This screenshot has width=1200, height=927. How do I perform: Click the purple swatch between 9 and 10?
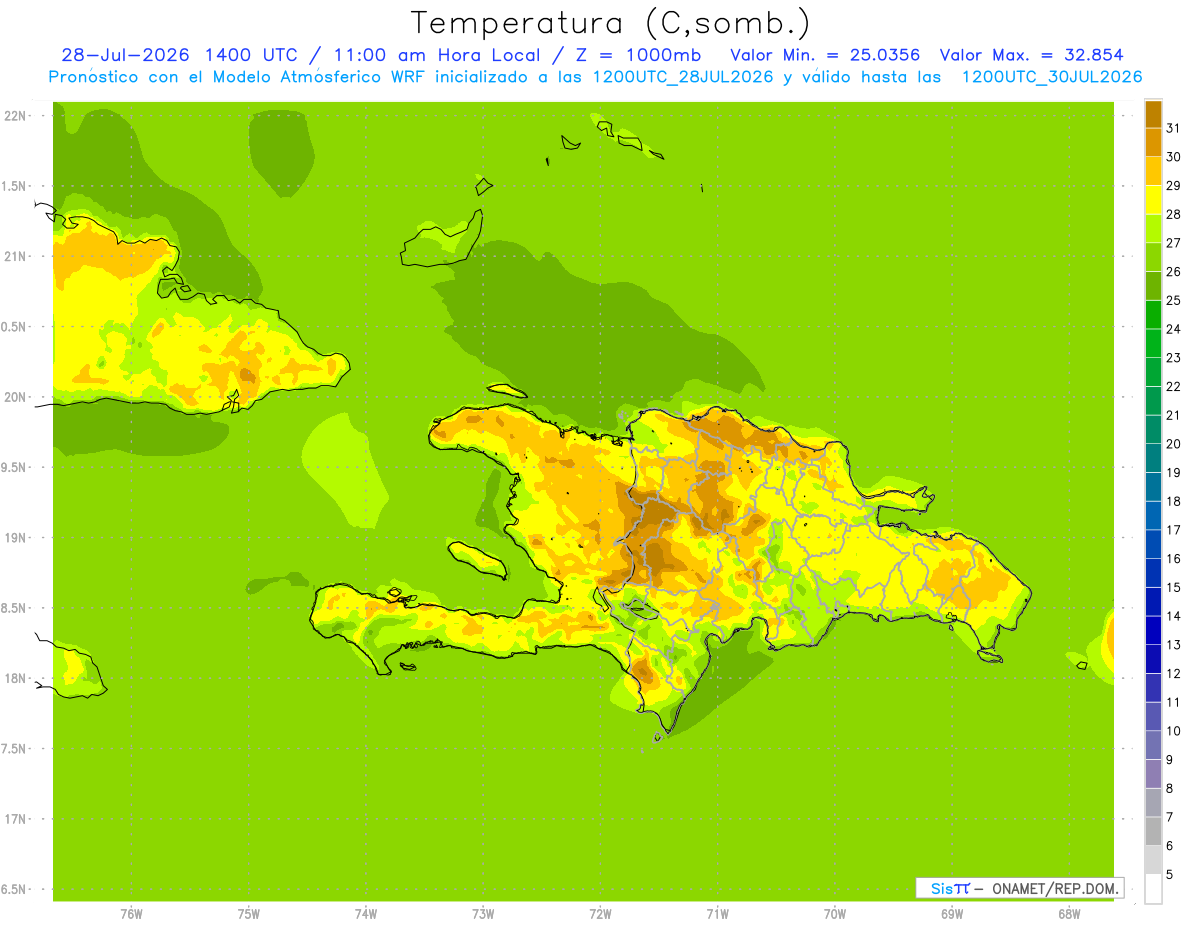[1153, 745]
